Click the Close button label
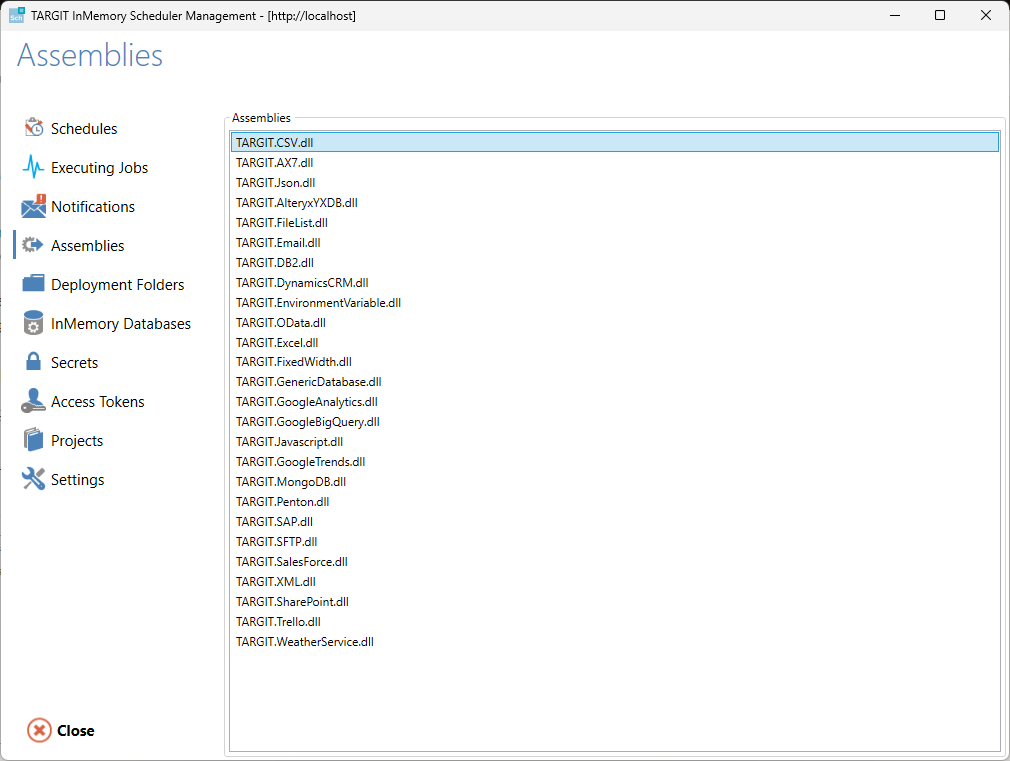 tap(76, 731)
